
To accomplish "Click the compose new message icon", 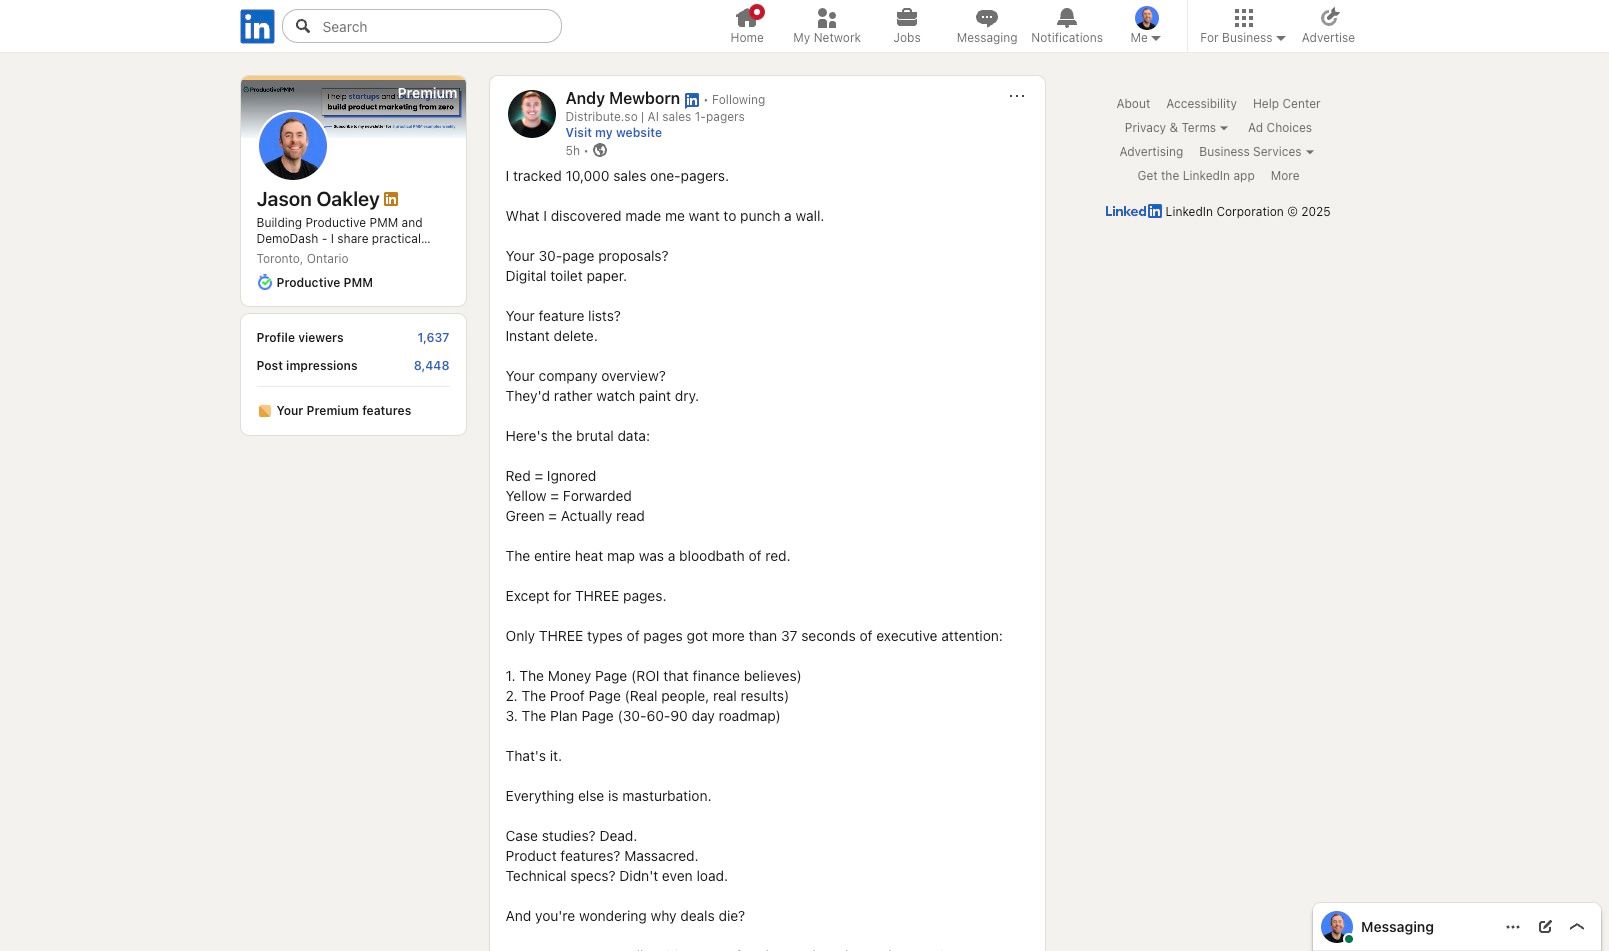I will [x=1545, y=927].
